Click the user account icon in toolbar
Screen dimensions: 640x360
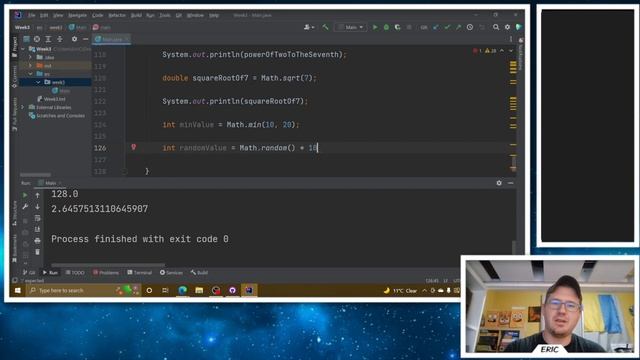309,27
